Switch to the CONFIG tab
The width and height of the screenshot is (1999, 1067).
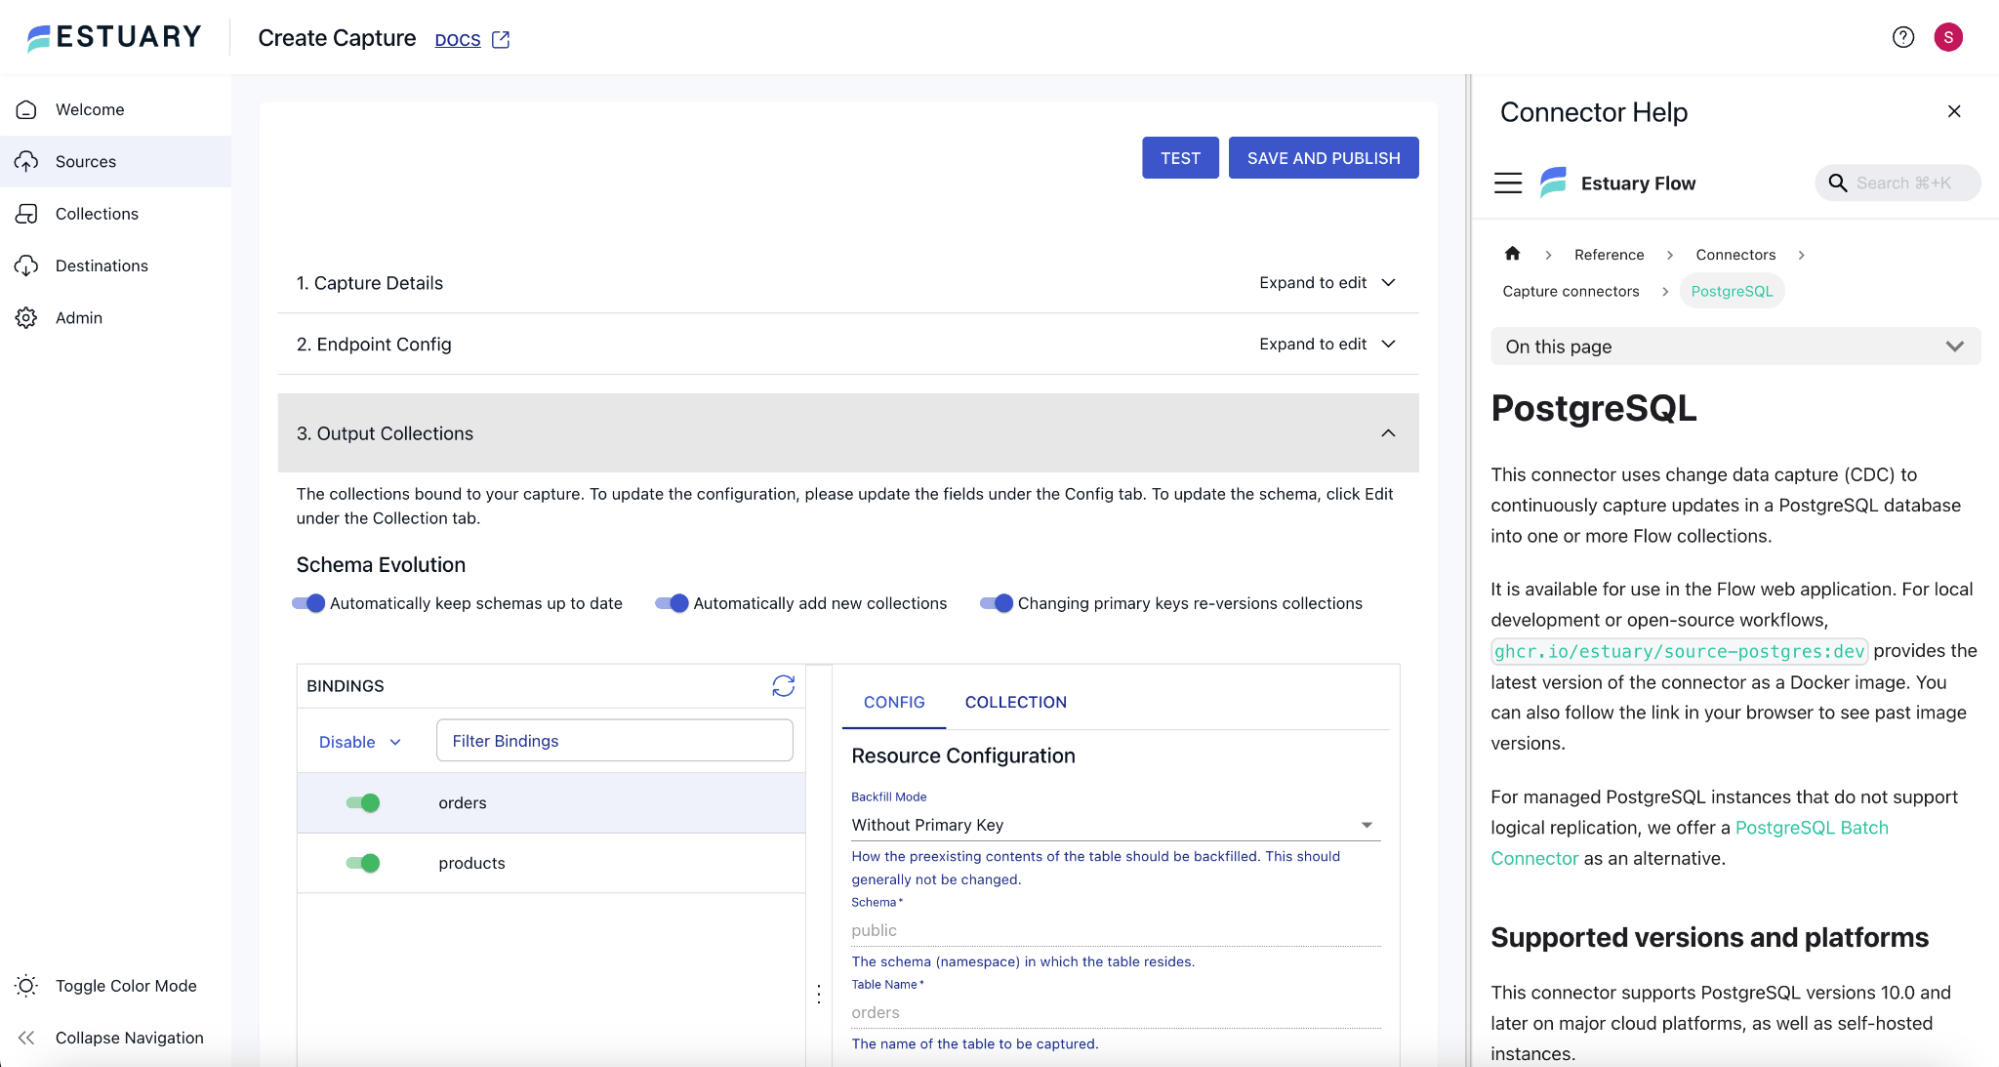pyautogui.click(x=894, y=702)
